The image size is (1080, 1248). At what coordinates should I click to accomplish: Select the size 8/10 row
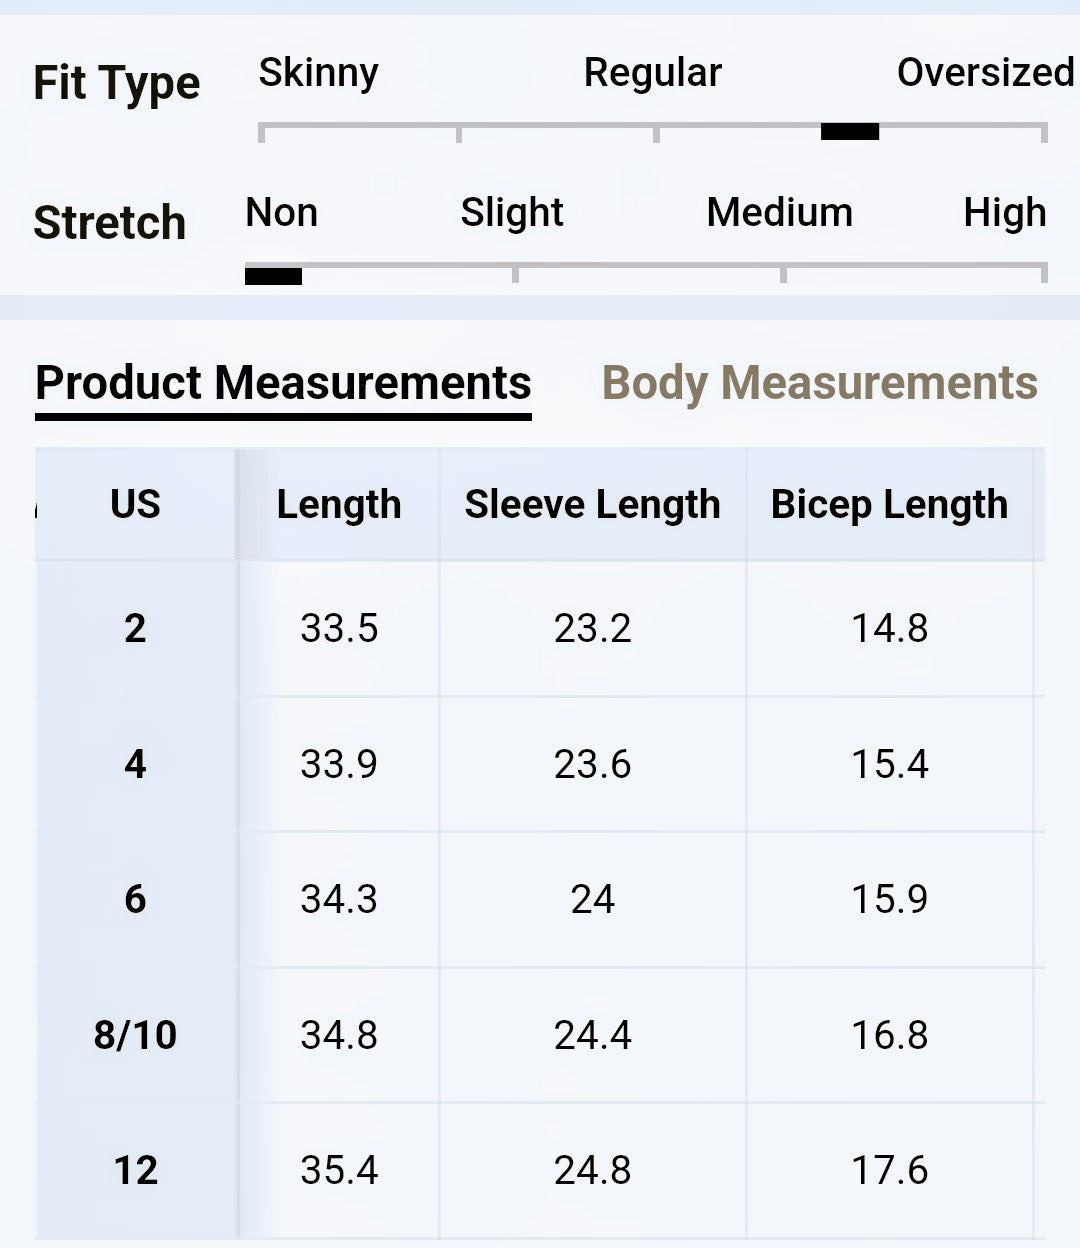[540, 1035]
